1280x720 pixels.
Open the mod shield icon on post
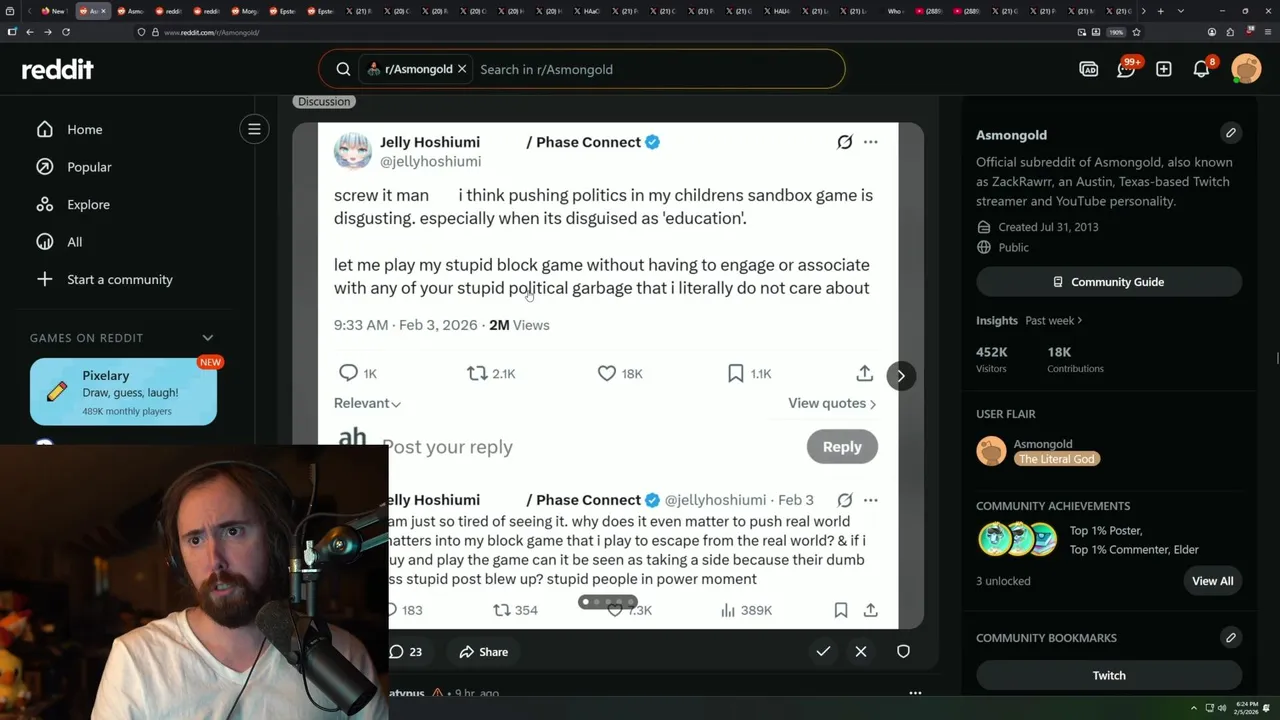pyautogui.click(x=903, y=652)
